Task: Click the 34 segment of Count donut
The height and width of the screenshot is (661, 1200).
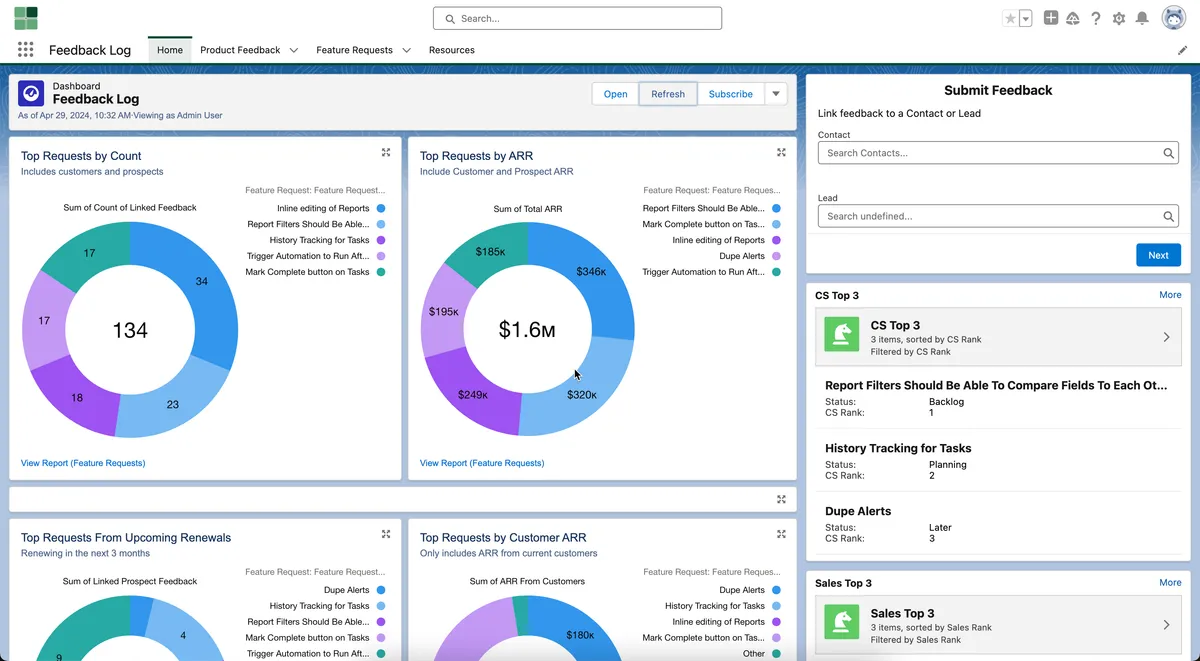Action: point(203,281)
